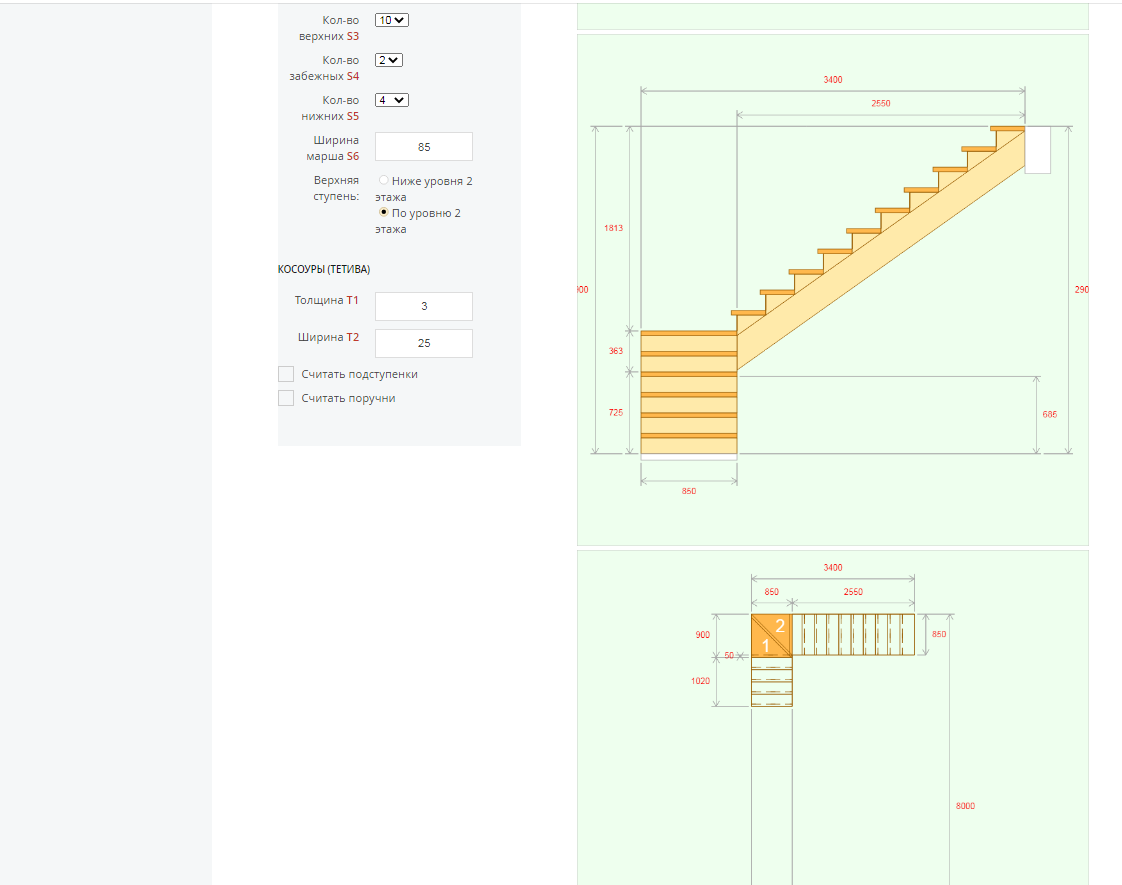Click the Кол-во нижних S5 label
The image size is (1122, 885).
pos(330,108)
